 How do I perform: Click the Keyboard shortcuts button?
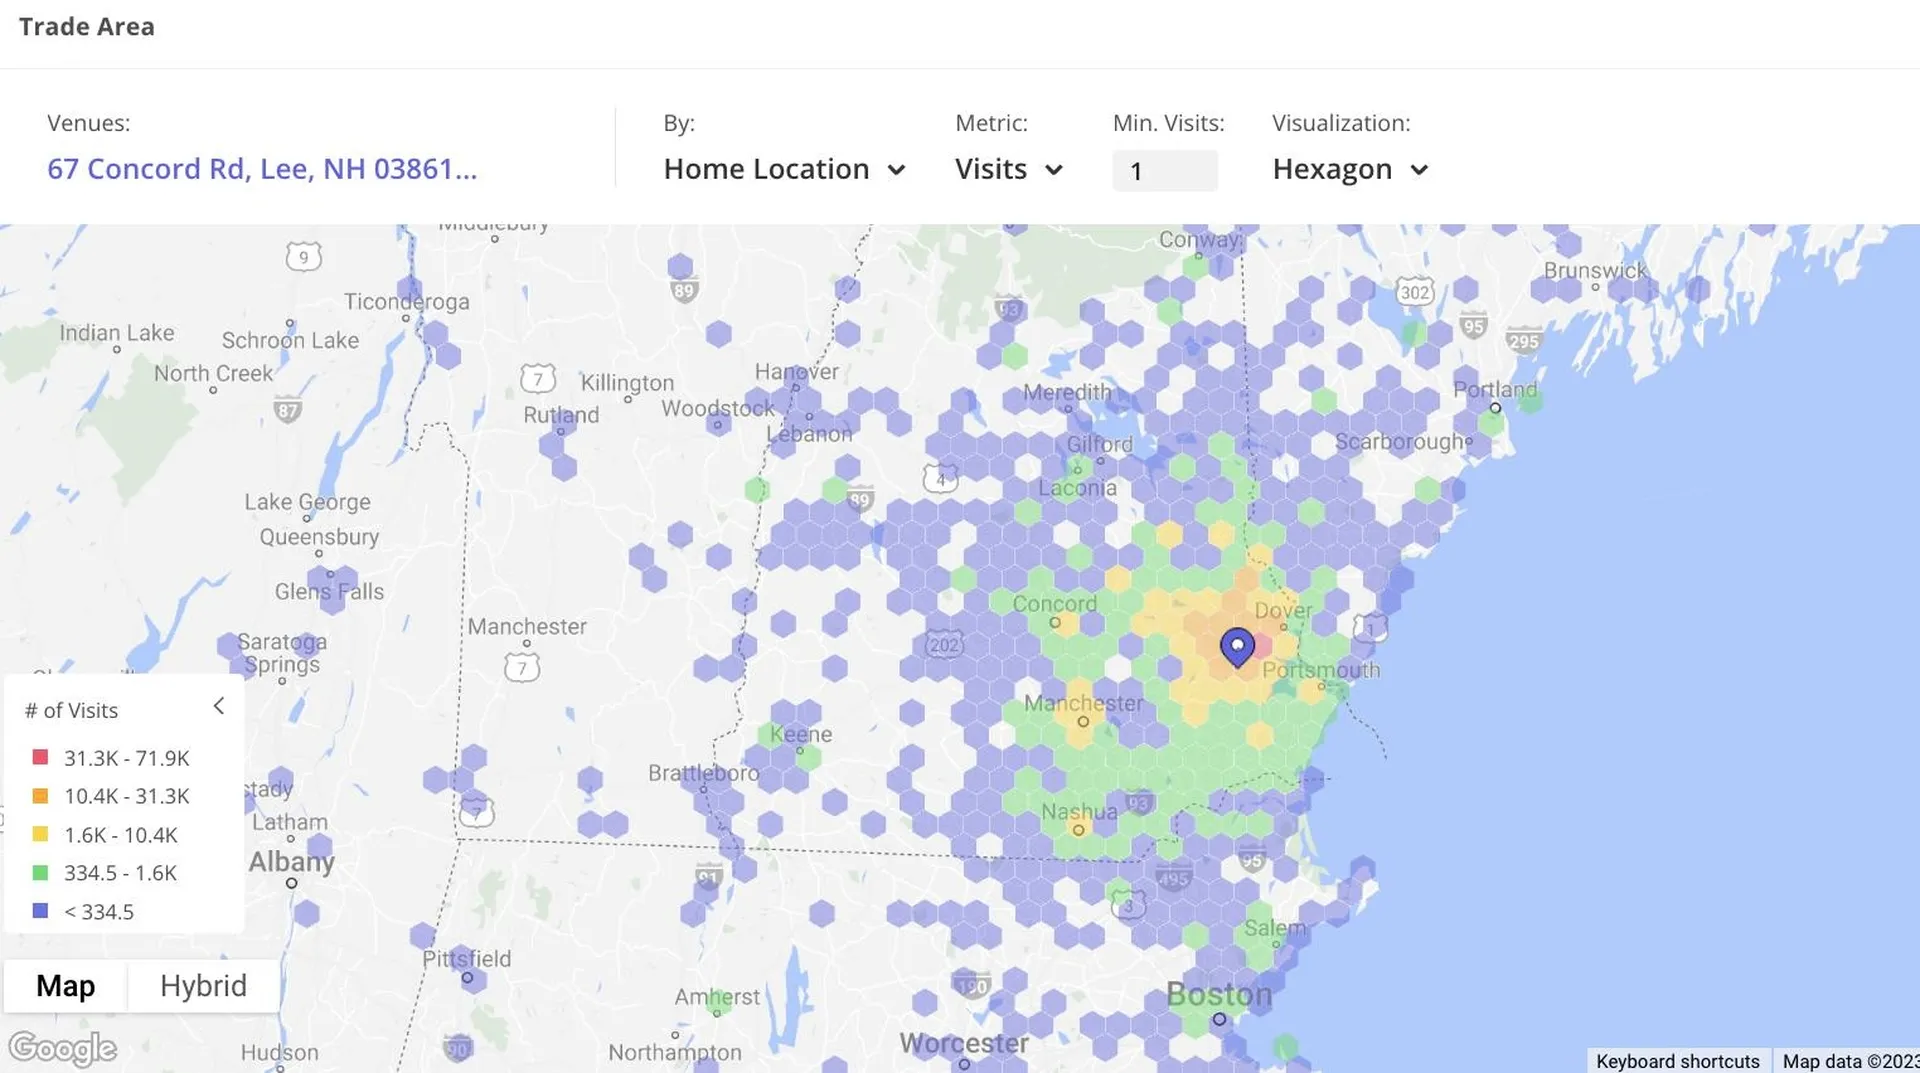pos(1677,1061)
